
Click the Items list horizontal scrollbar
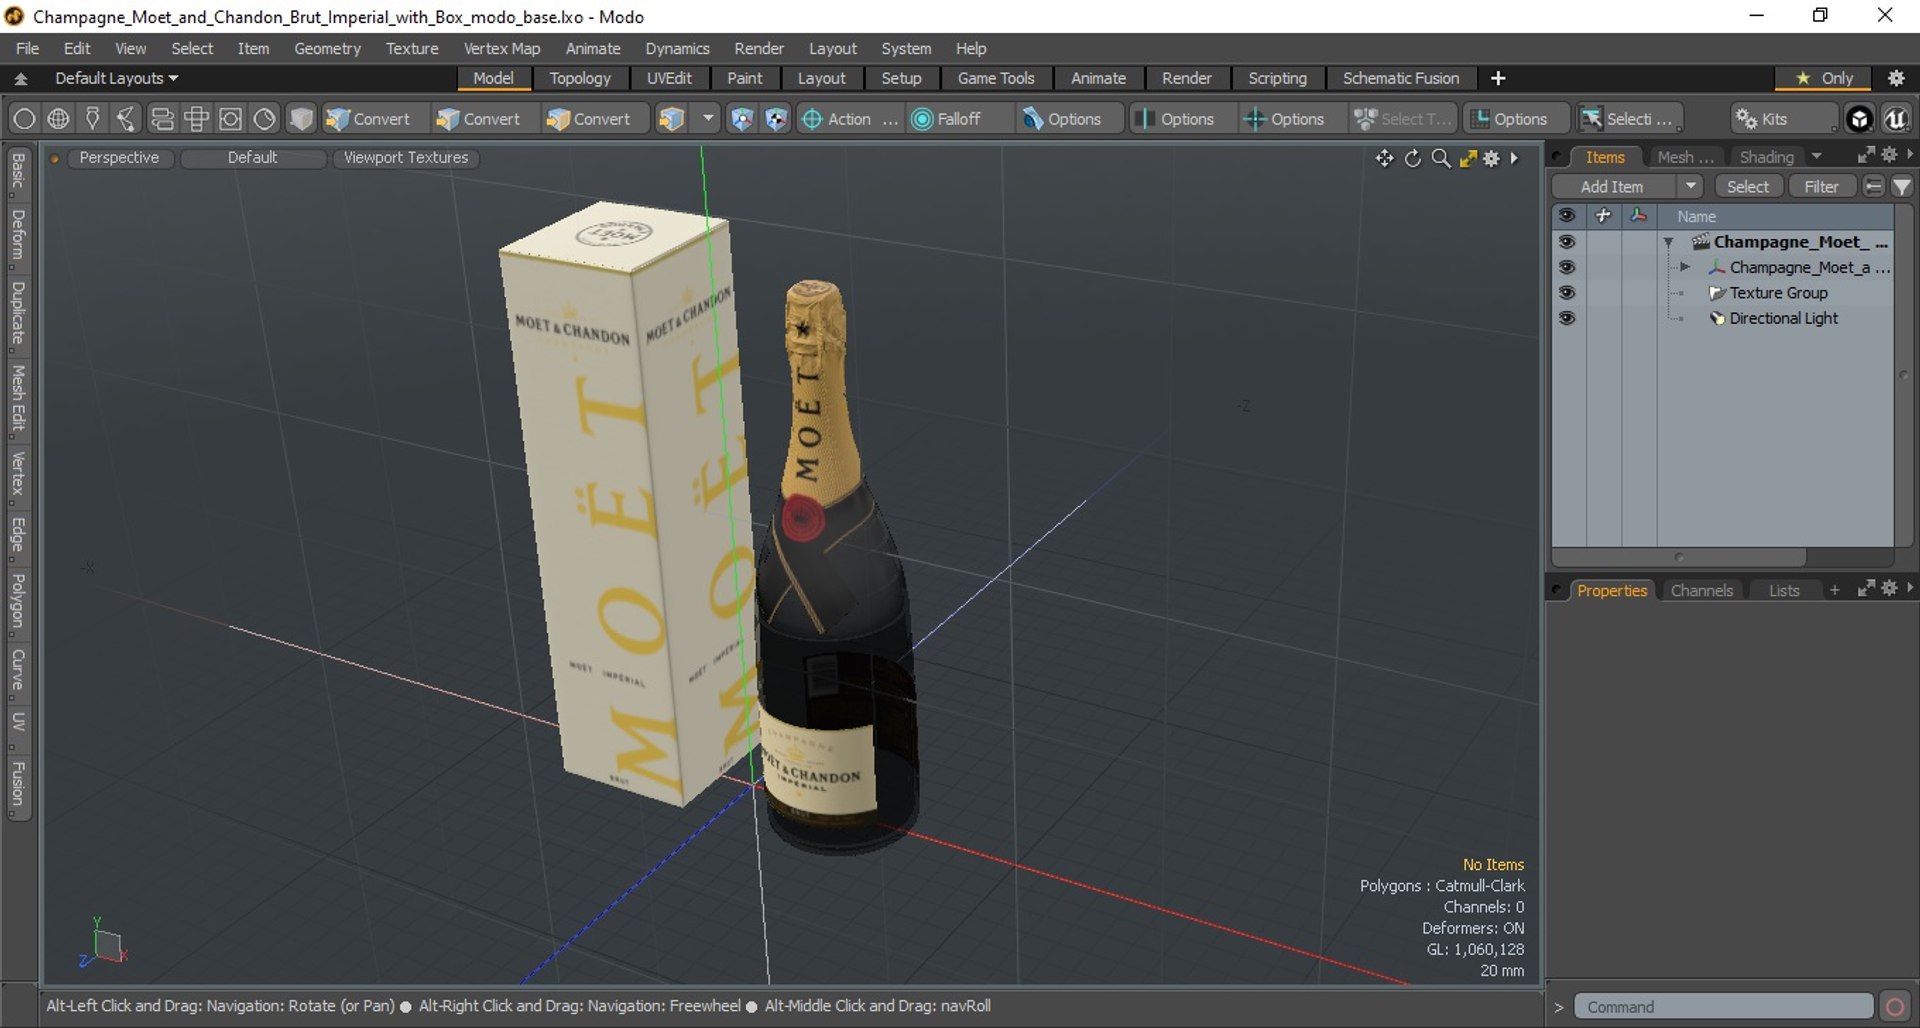point(1679,557)
